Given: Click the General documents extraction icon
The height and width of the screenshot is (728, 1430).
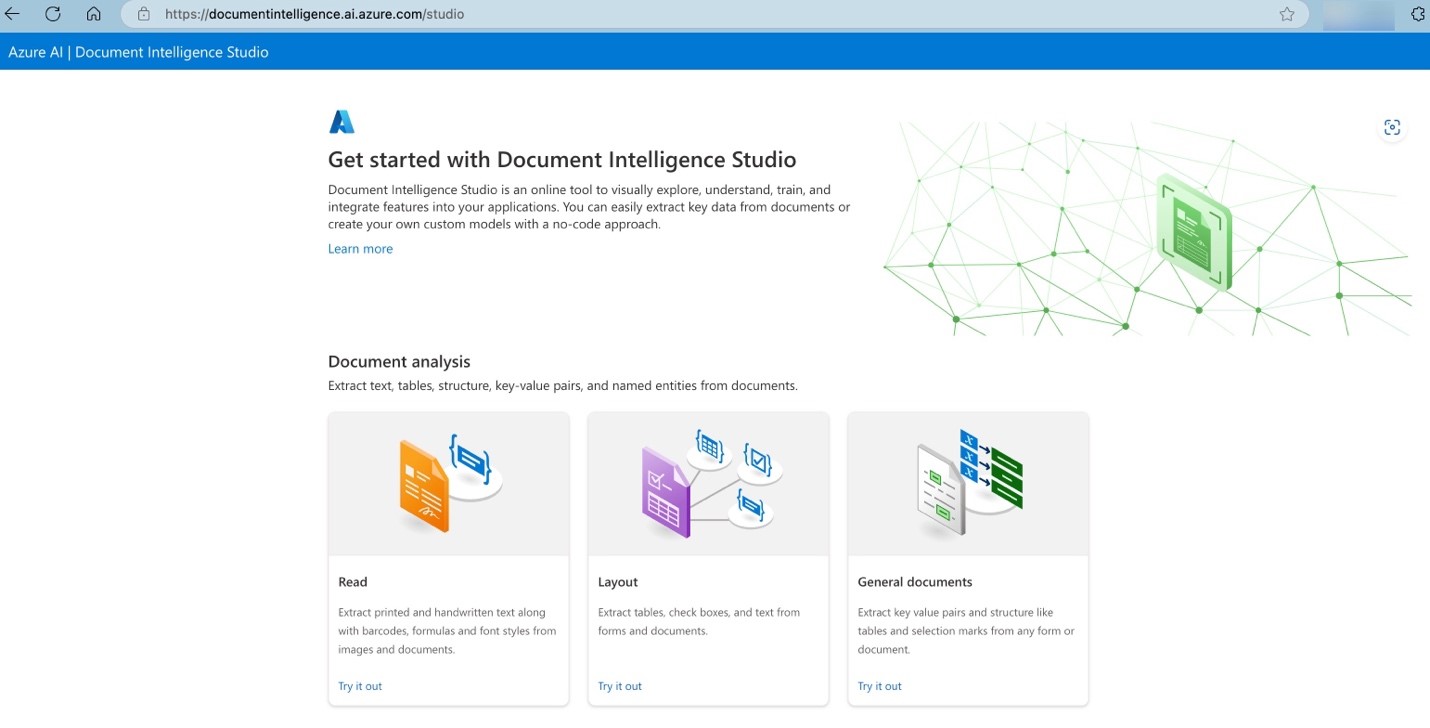Looking at the screenshot, I should 967,483.
